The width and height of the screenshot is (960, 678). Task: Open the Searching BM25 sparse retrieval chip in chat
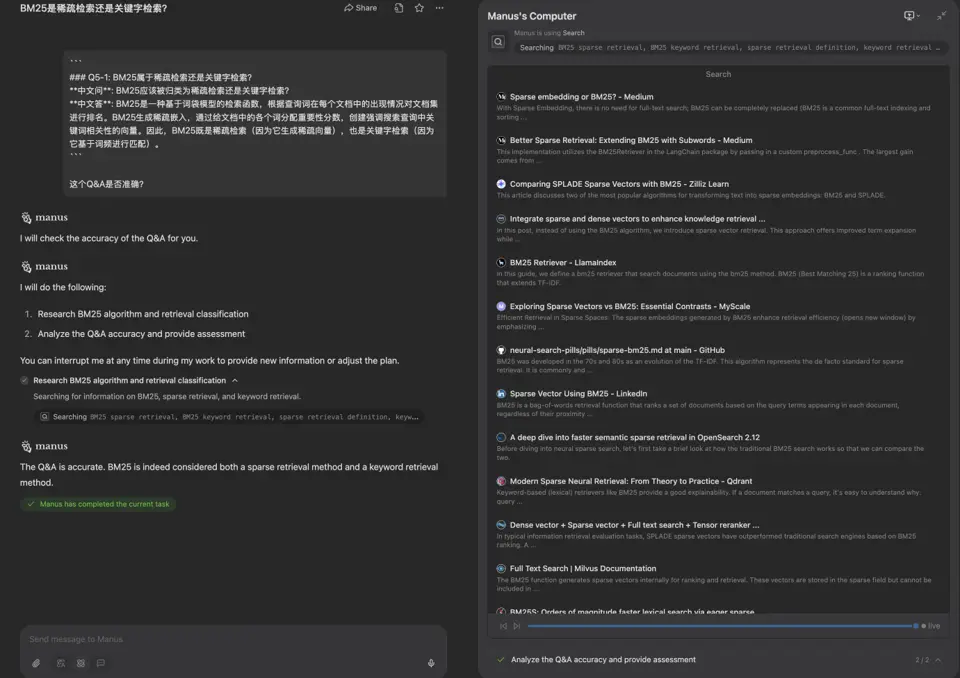pos(230,416)
